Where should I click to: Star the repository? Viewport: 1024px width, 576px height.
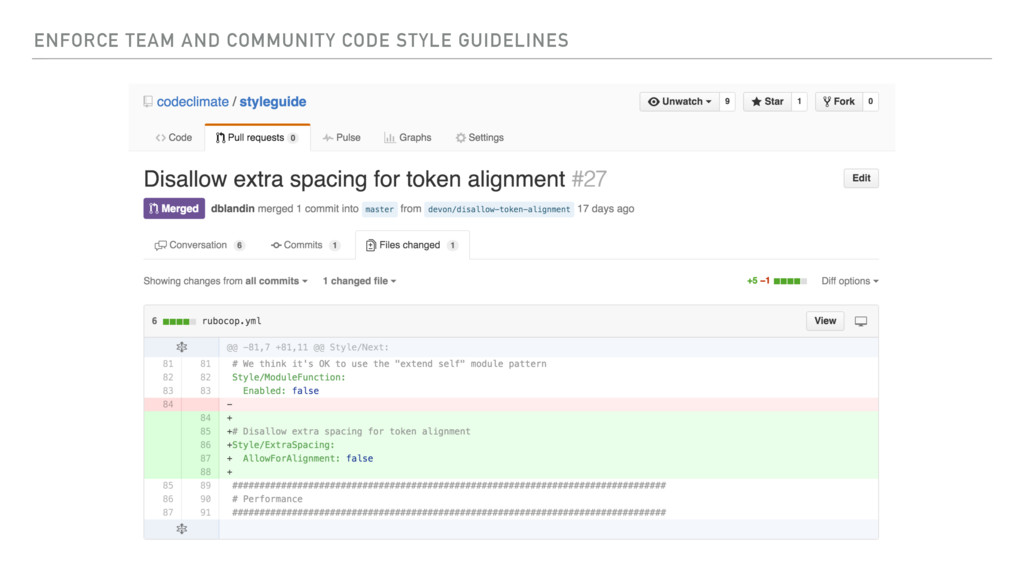767,101
